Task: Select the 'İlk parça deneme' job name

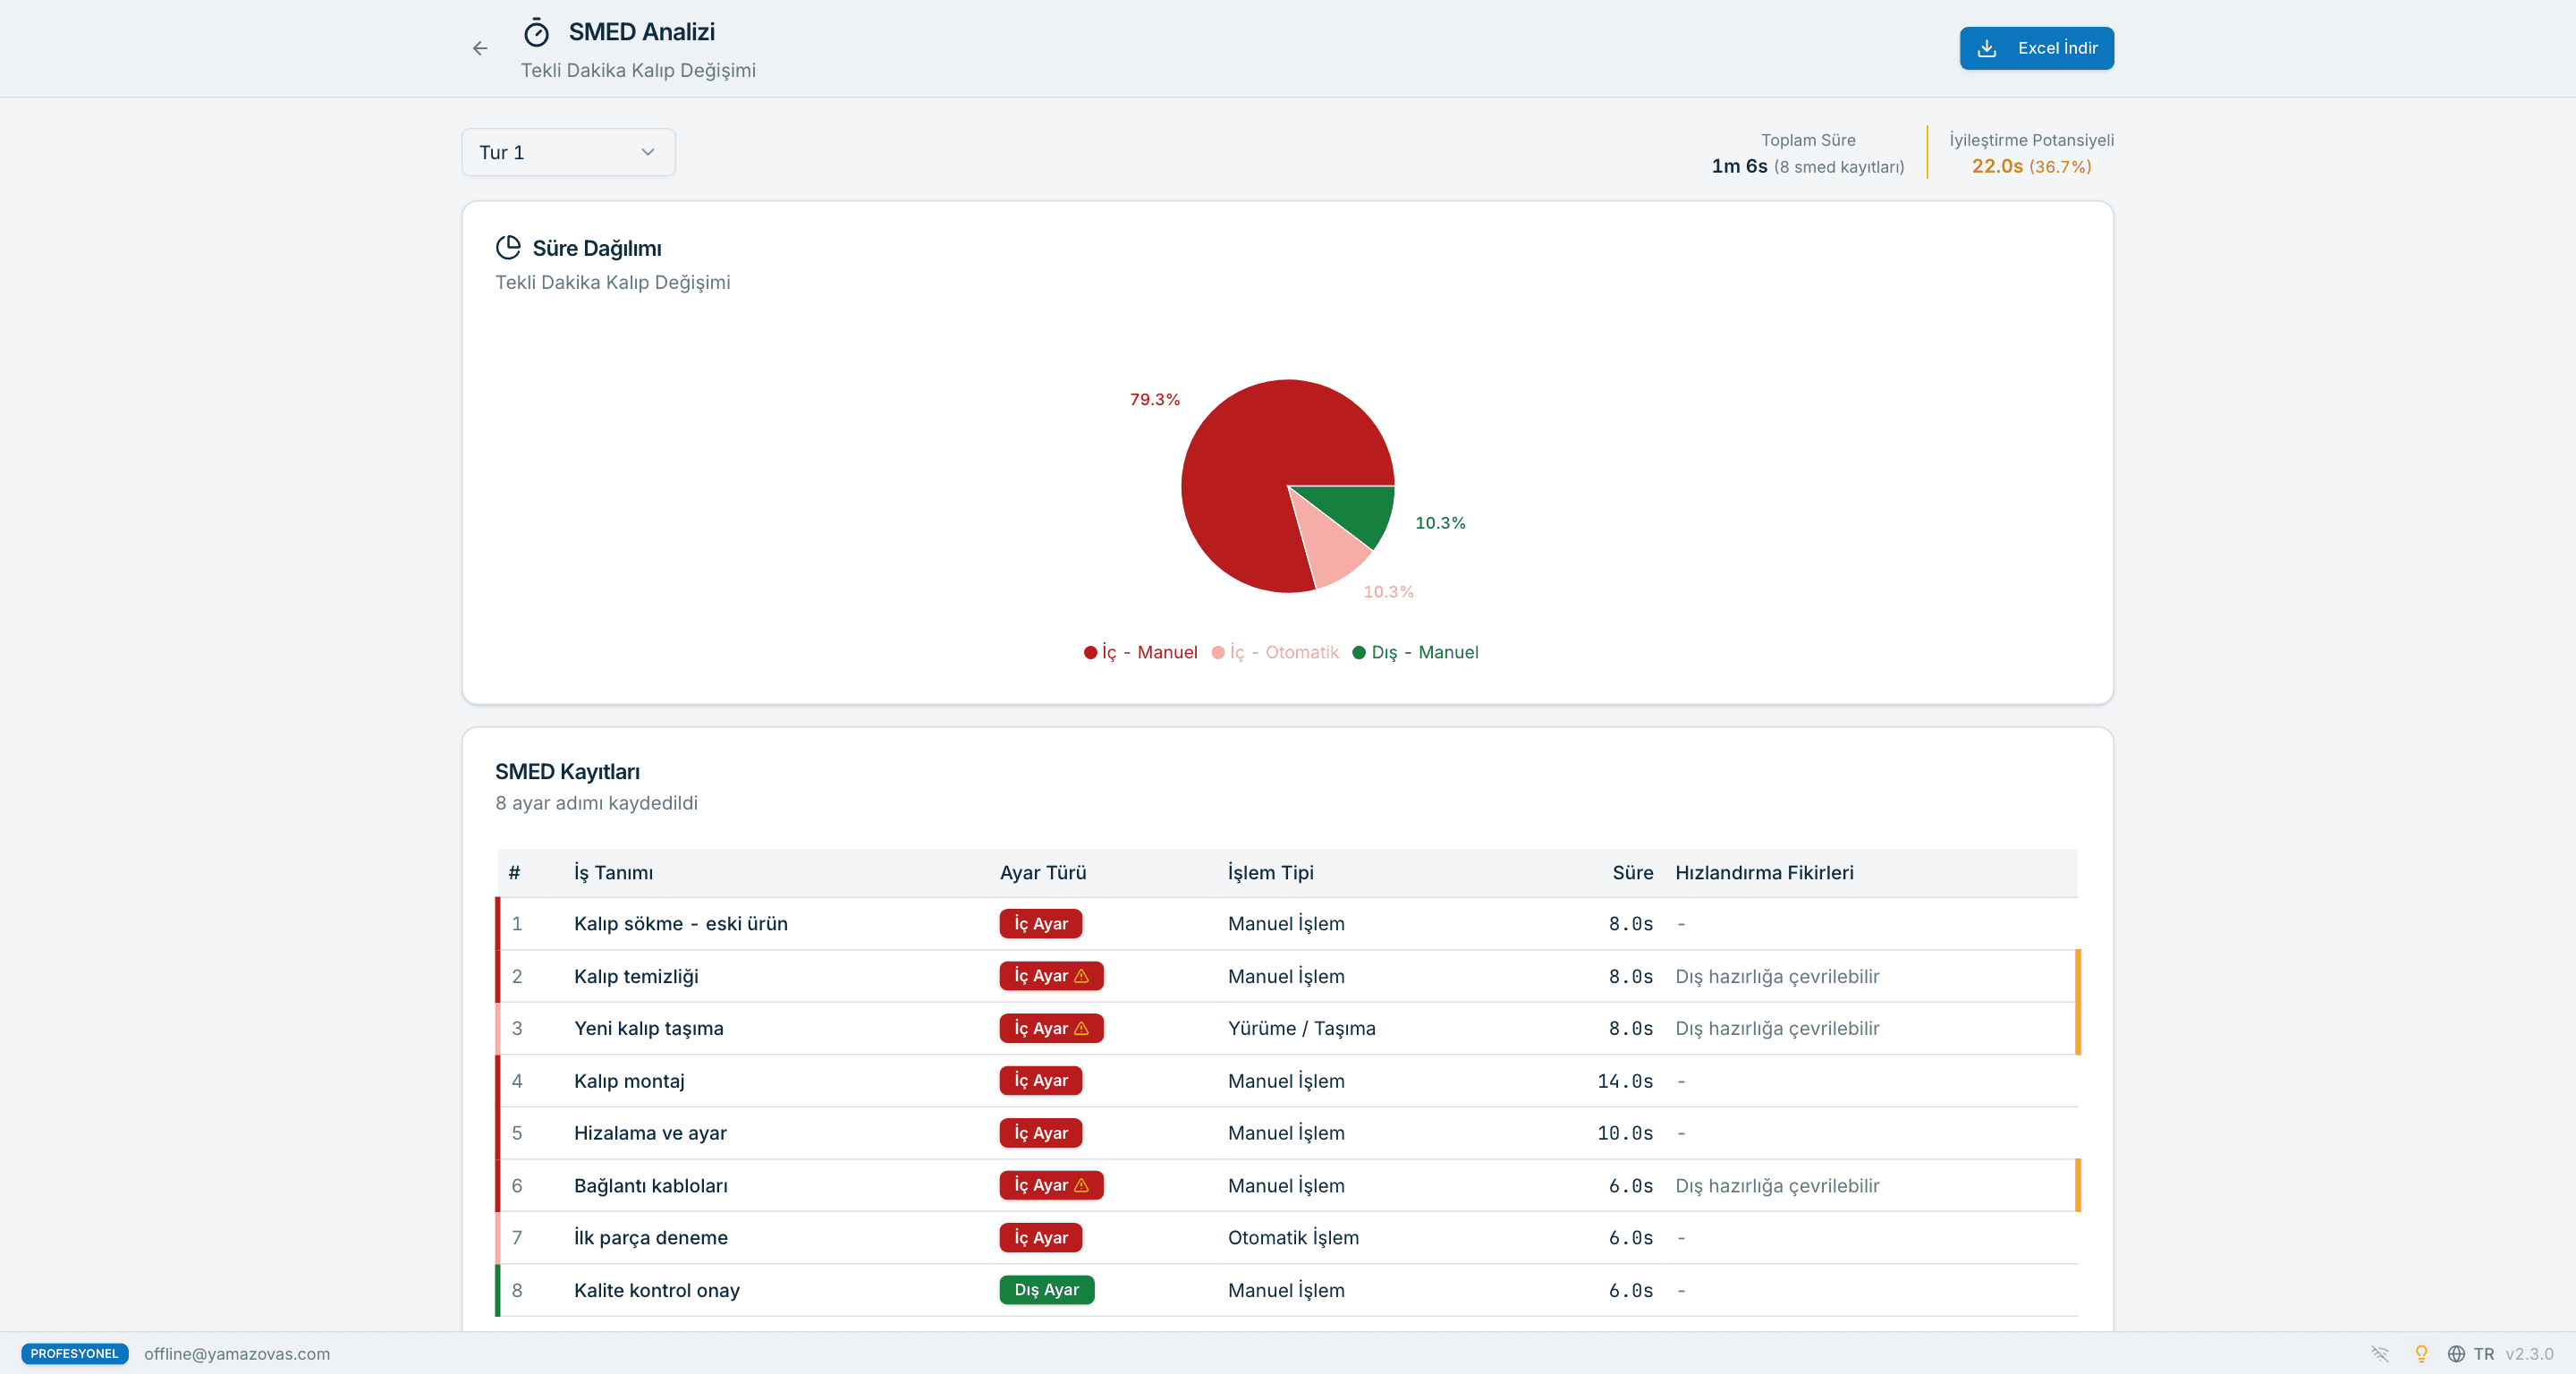Action: (x=651, y=1237)
